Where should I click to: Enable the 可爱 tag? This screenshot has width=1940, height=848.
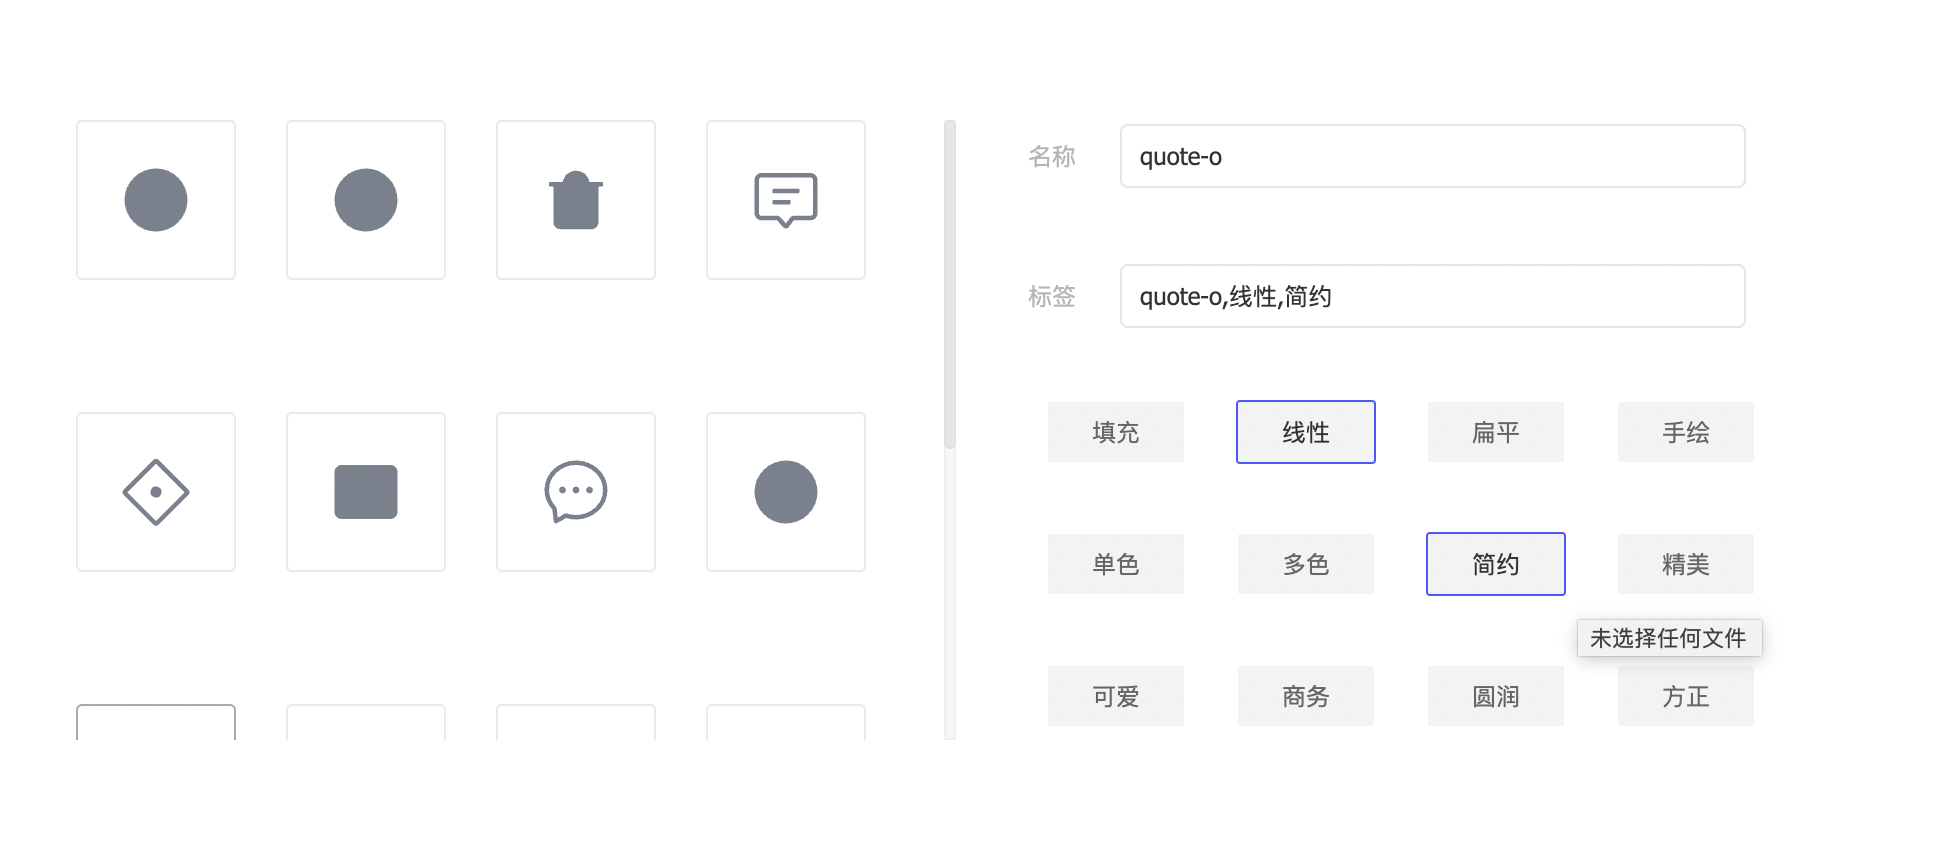(1116, 696)
